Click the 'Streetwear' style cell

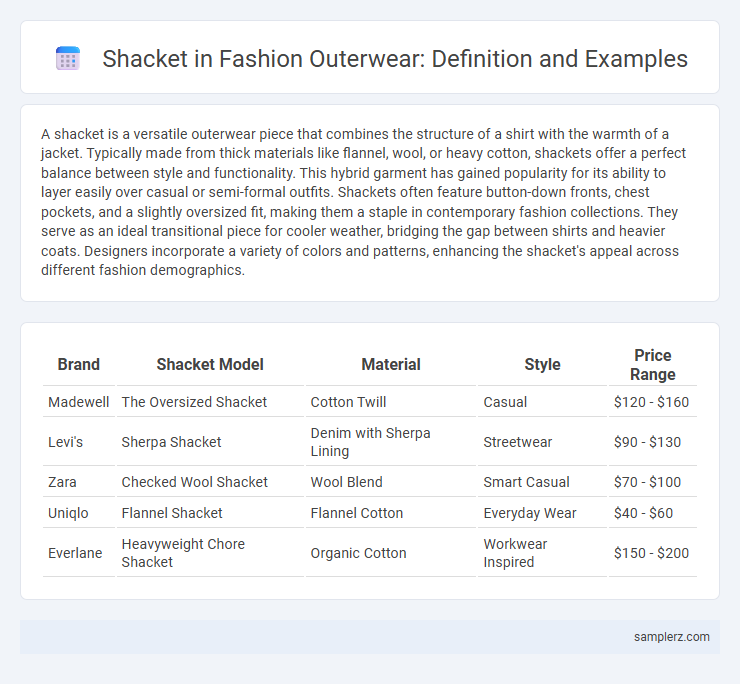(x=542, y=442)
